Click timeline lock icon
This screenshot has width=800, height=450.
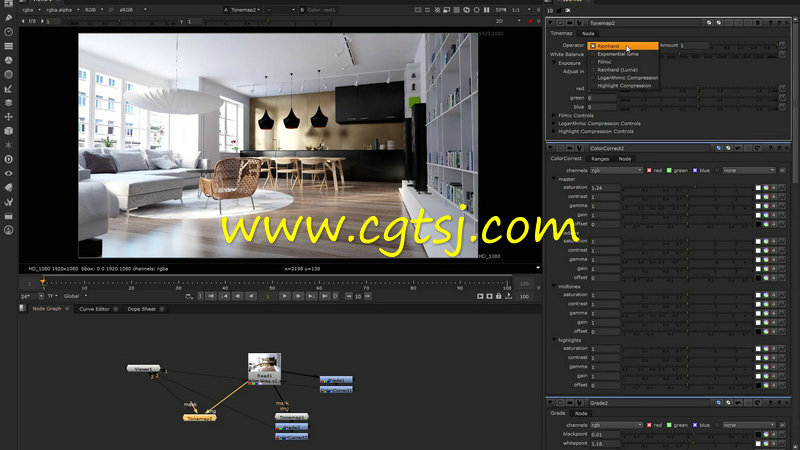[x=498, y=296]
